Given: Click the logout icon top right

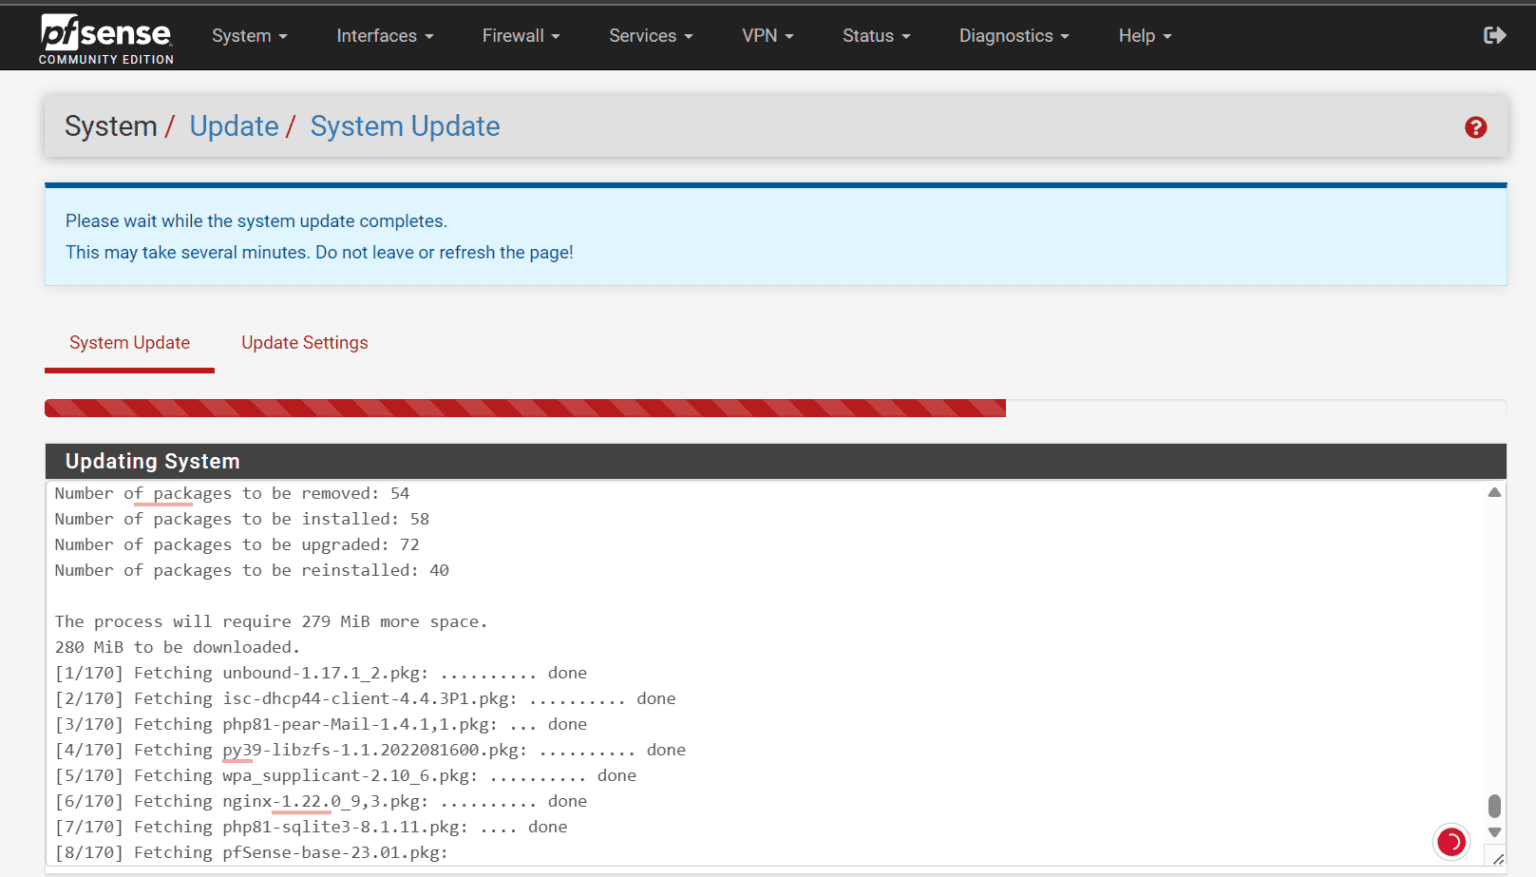Looking at the screenshot, I should coord(1494,34).
